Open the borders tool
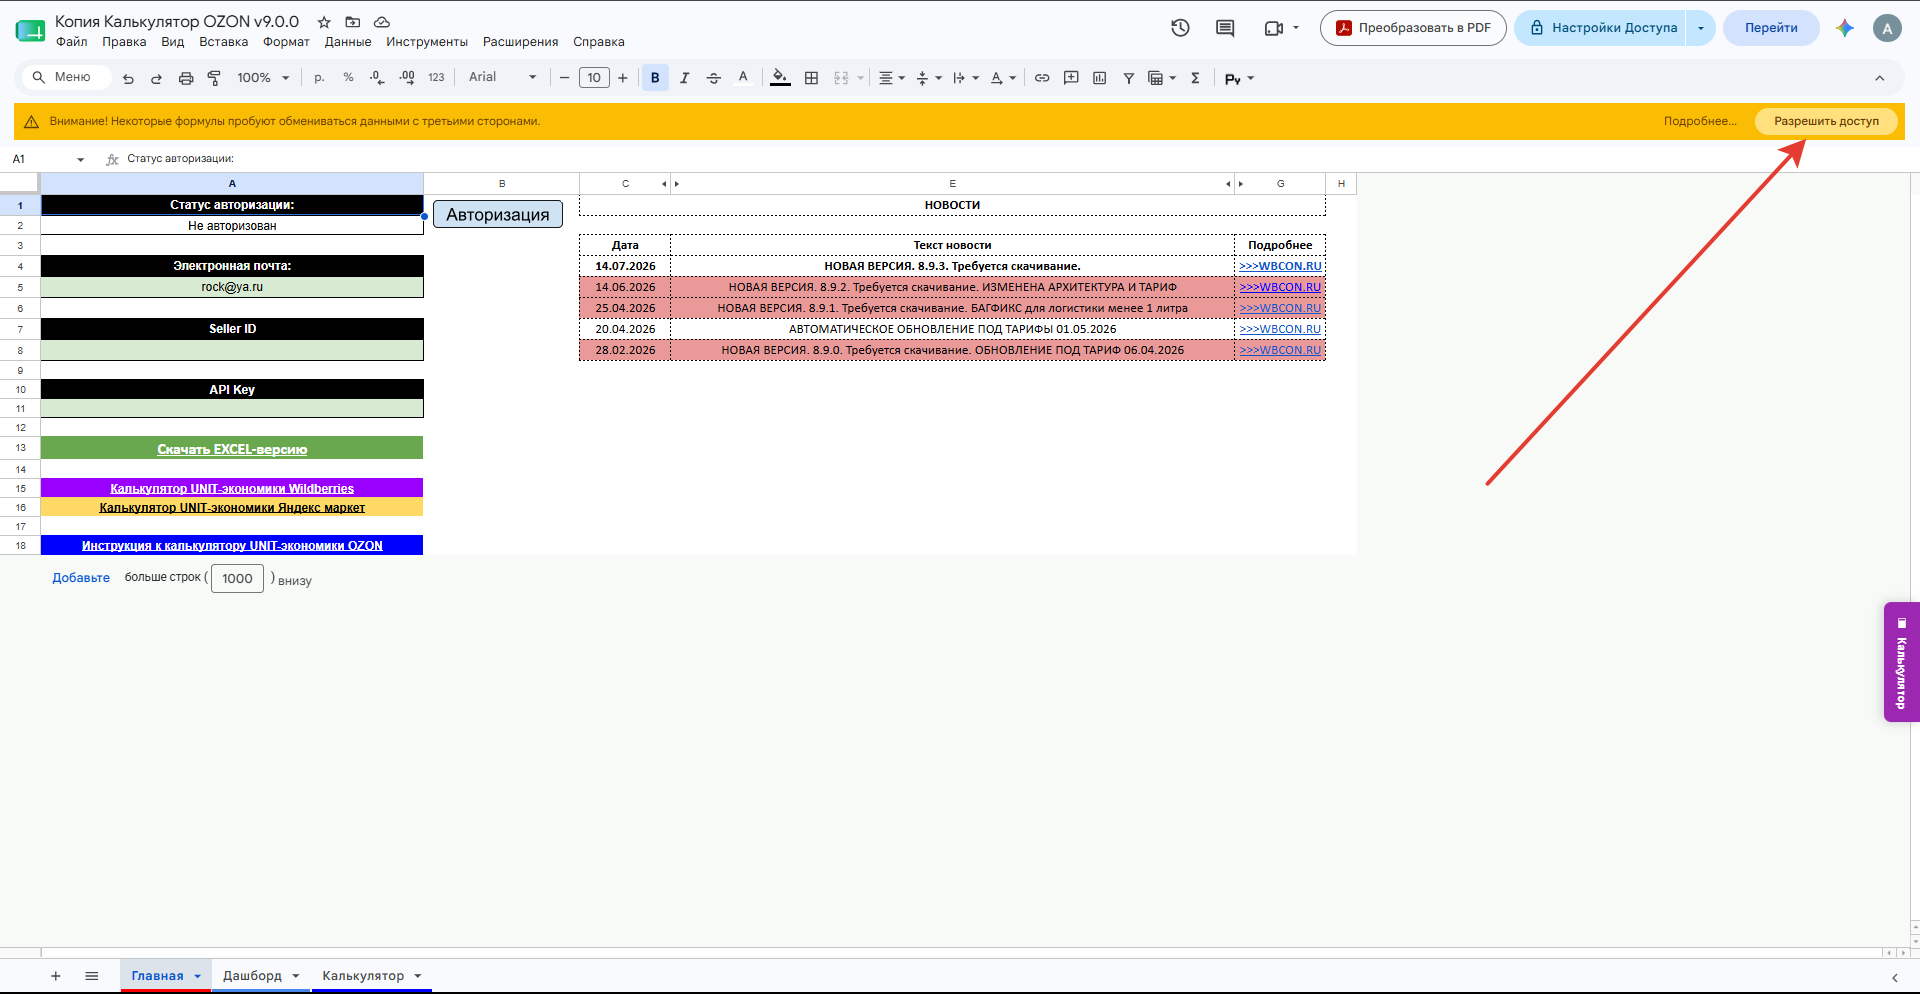The image size is (1920, 994). coord(812,78)
